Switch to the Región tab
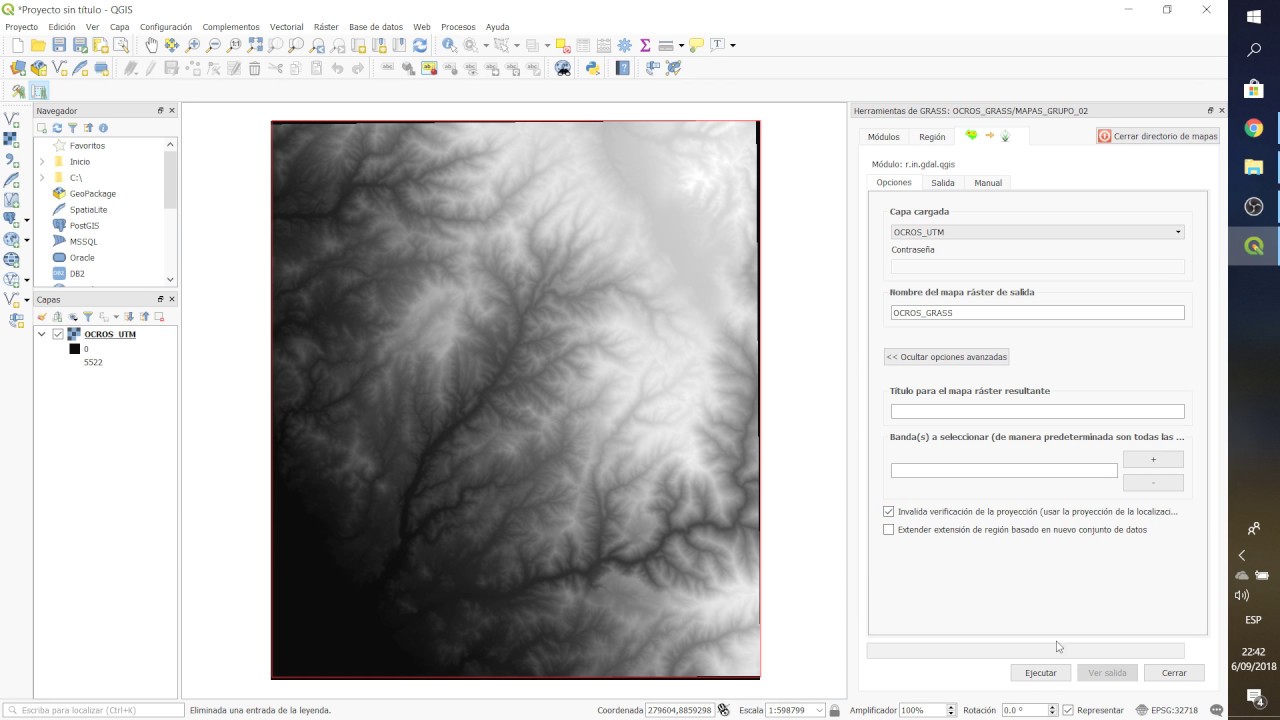 [x=932, y=137]
